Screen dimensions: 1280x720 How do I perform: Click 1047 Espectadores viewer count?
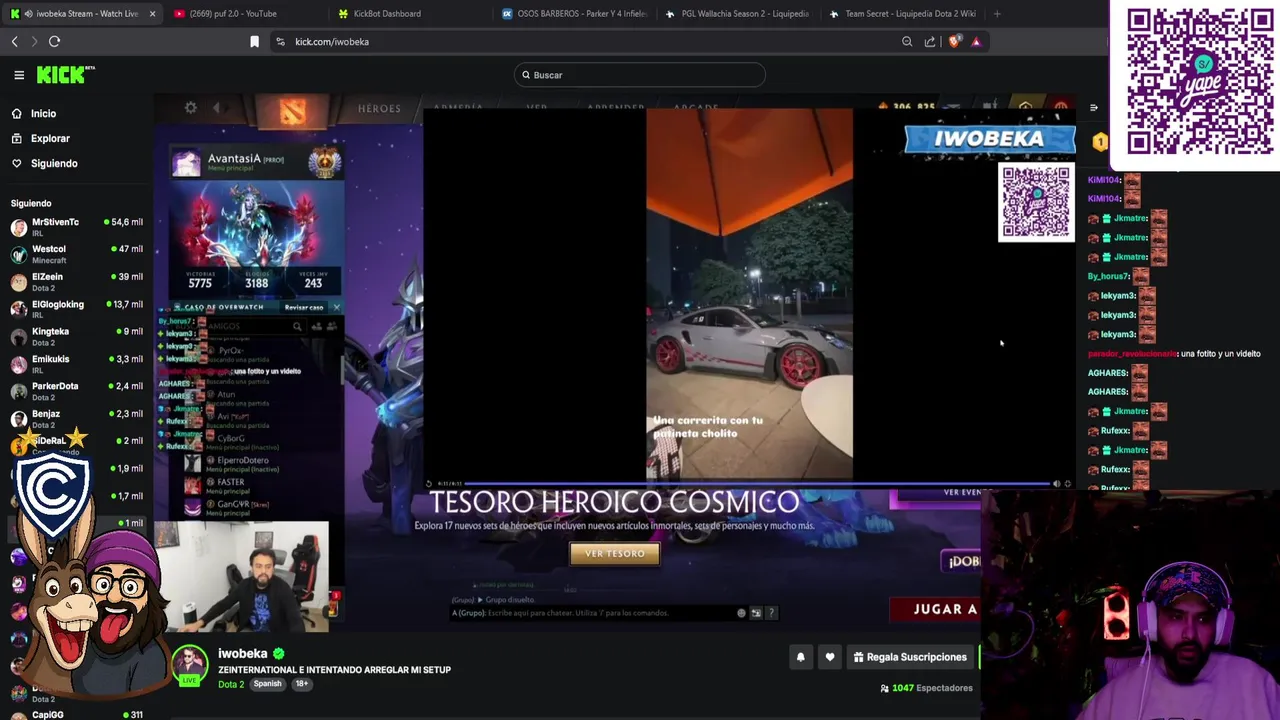point(926,688)
